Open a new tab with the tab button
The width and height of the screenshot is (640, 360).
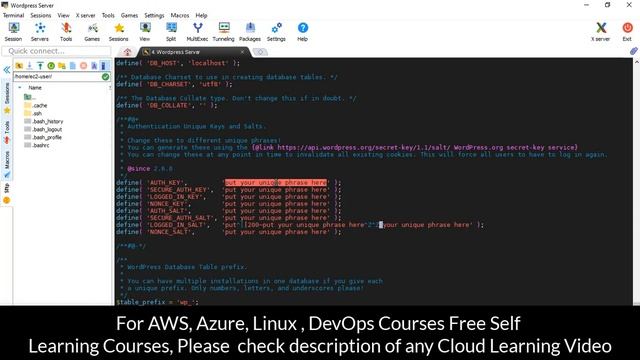(x=260, y=52)
